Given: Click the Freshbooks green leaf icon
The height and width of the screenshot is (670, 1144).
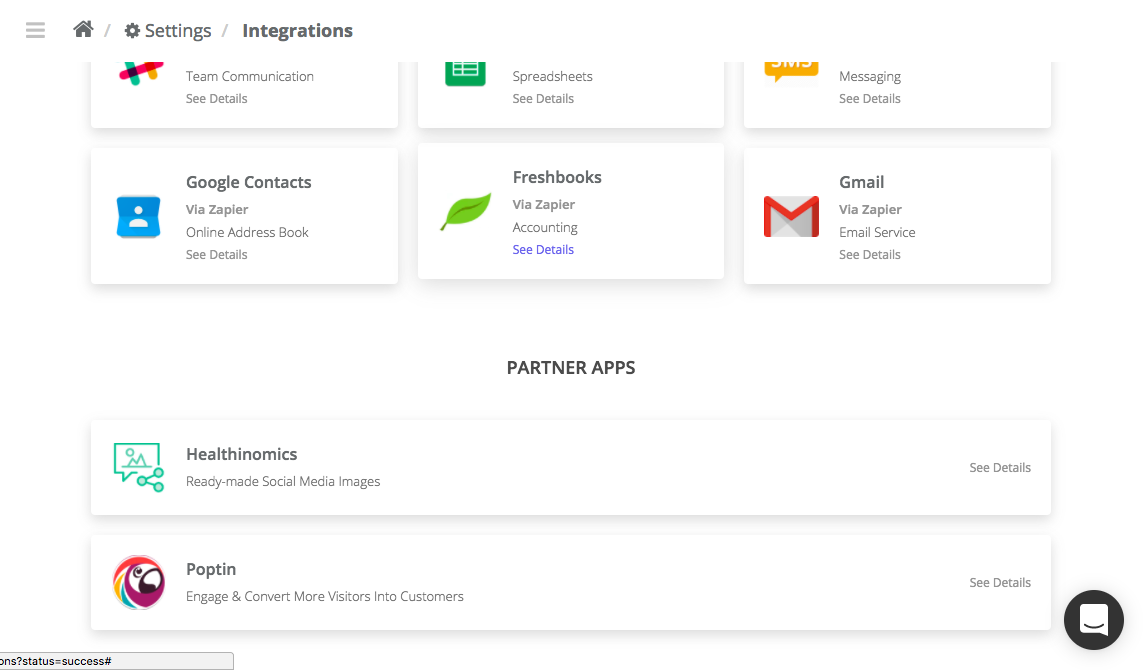Looking at the screenshot, I should [x=465, y=212].
